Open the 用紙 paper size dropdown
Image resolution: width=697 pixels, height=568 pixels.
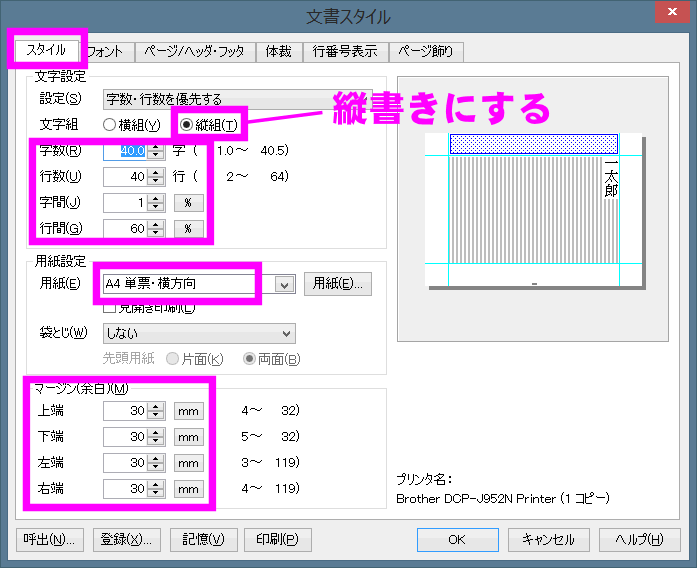coord(284,284)
